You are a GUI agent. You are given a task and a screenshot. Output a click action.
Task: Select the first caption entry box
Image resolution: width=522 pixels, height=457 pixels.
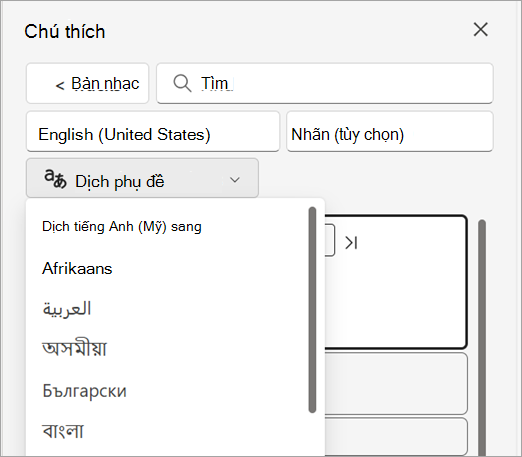[396, 282]
